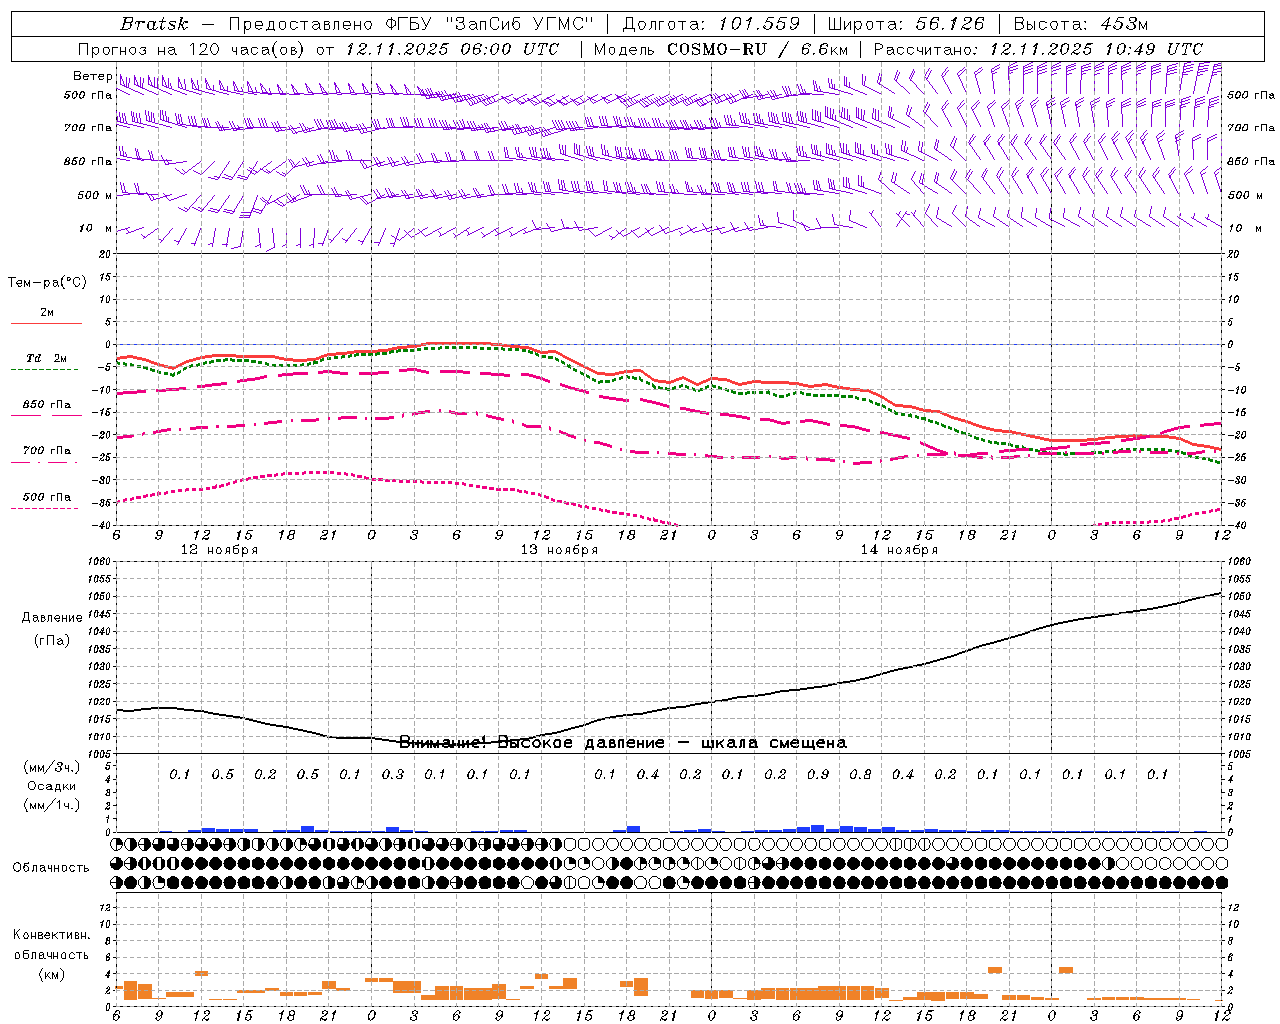The height and width of the screenshot is (1024, 1280).
Task: Click the '(мм/3ч.)' precipitation unit label
Action: pos(52,767)
